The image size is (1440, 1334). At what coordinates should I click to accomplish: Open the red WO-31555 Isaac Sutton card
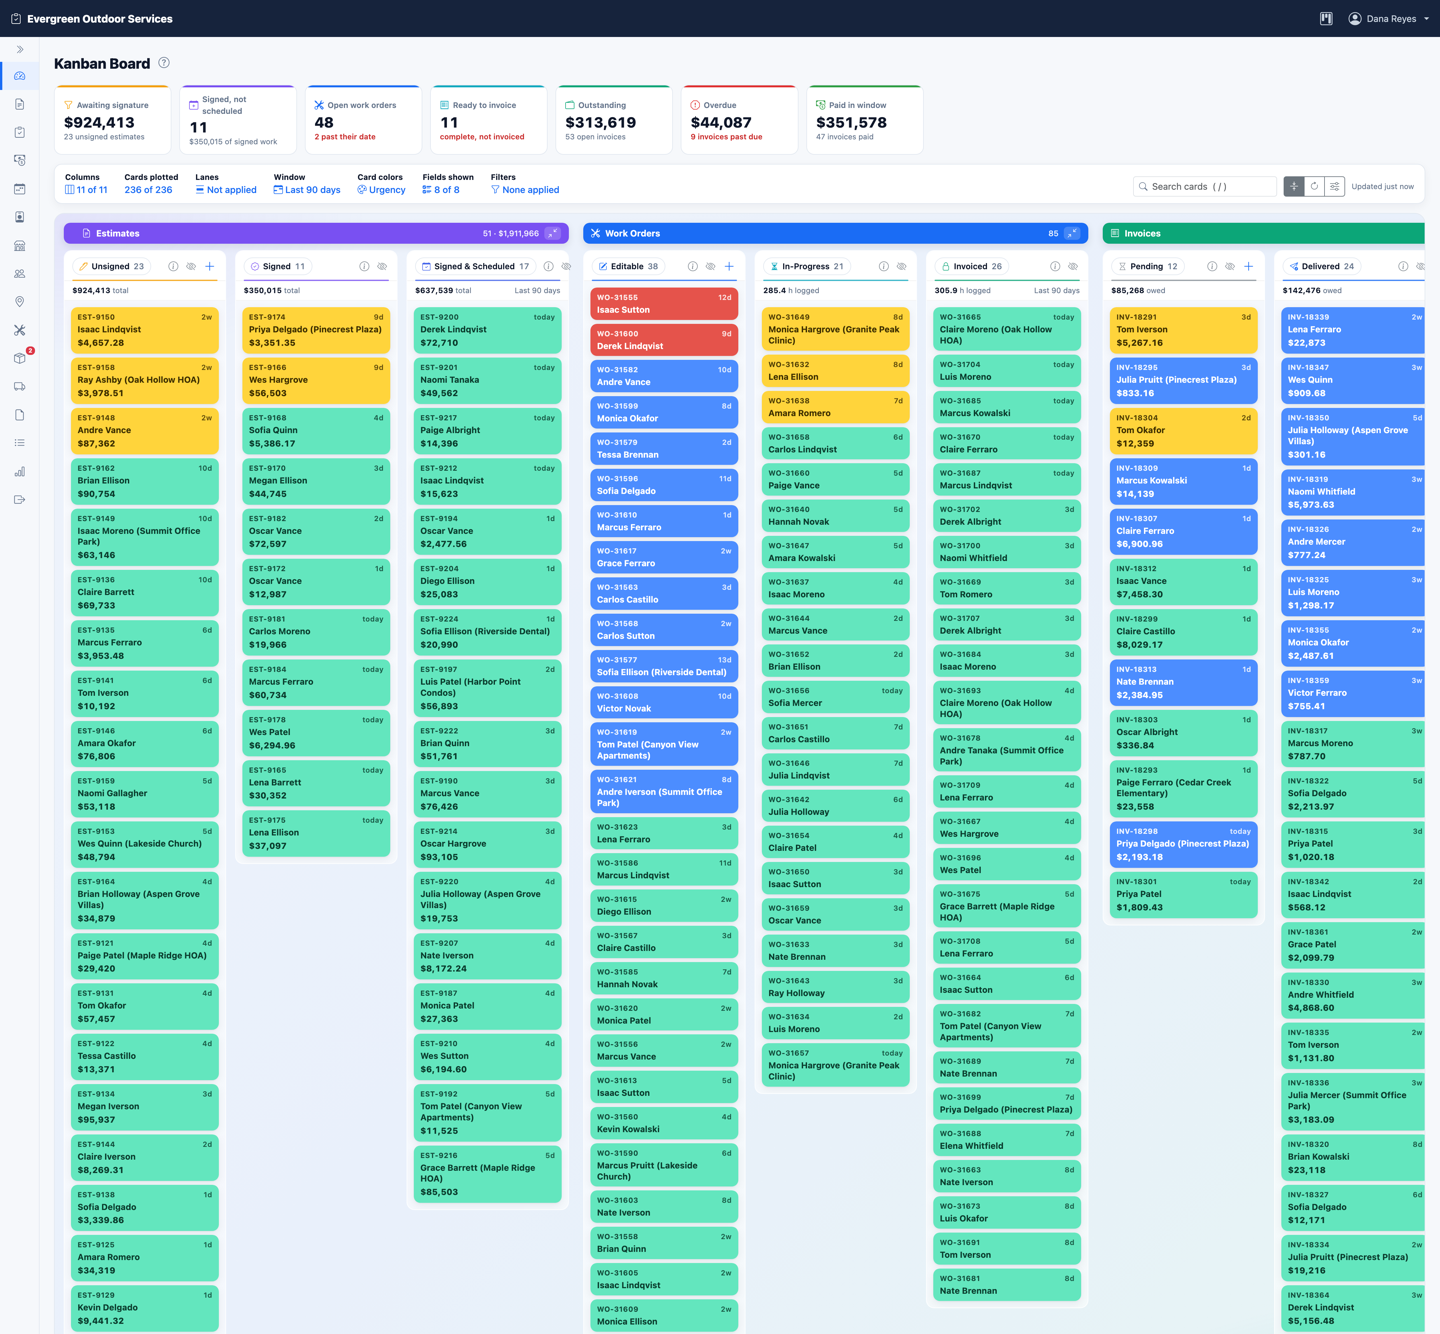[664, 304]
